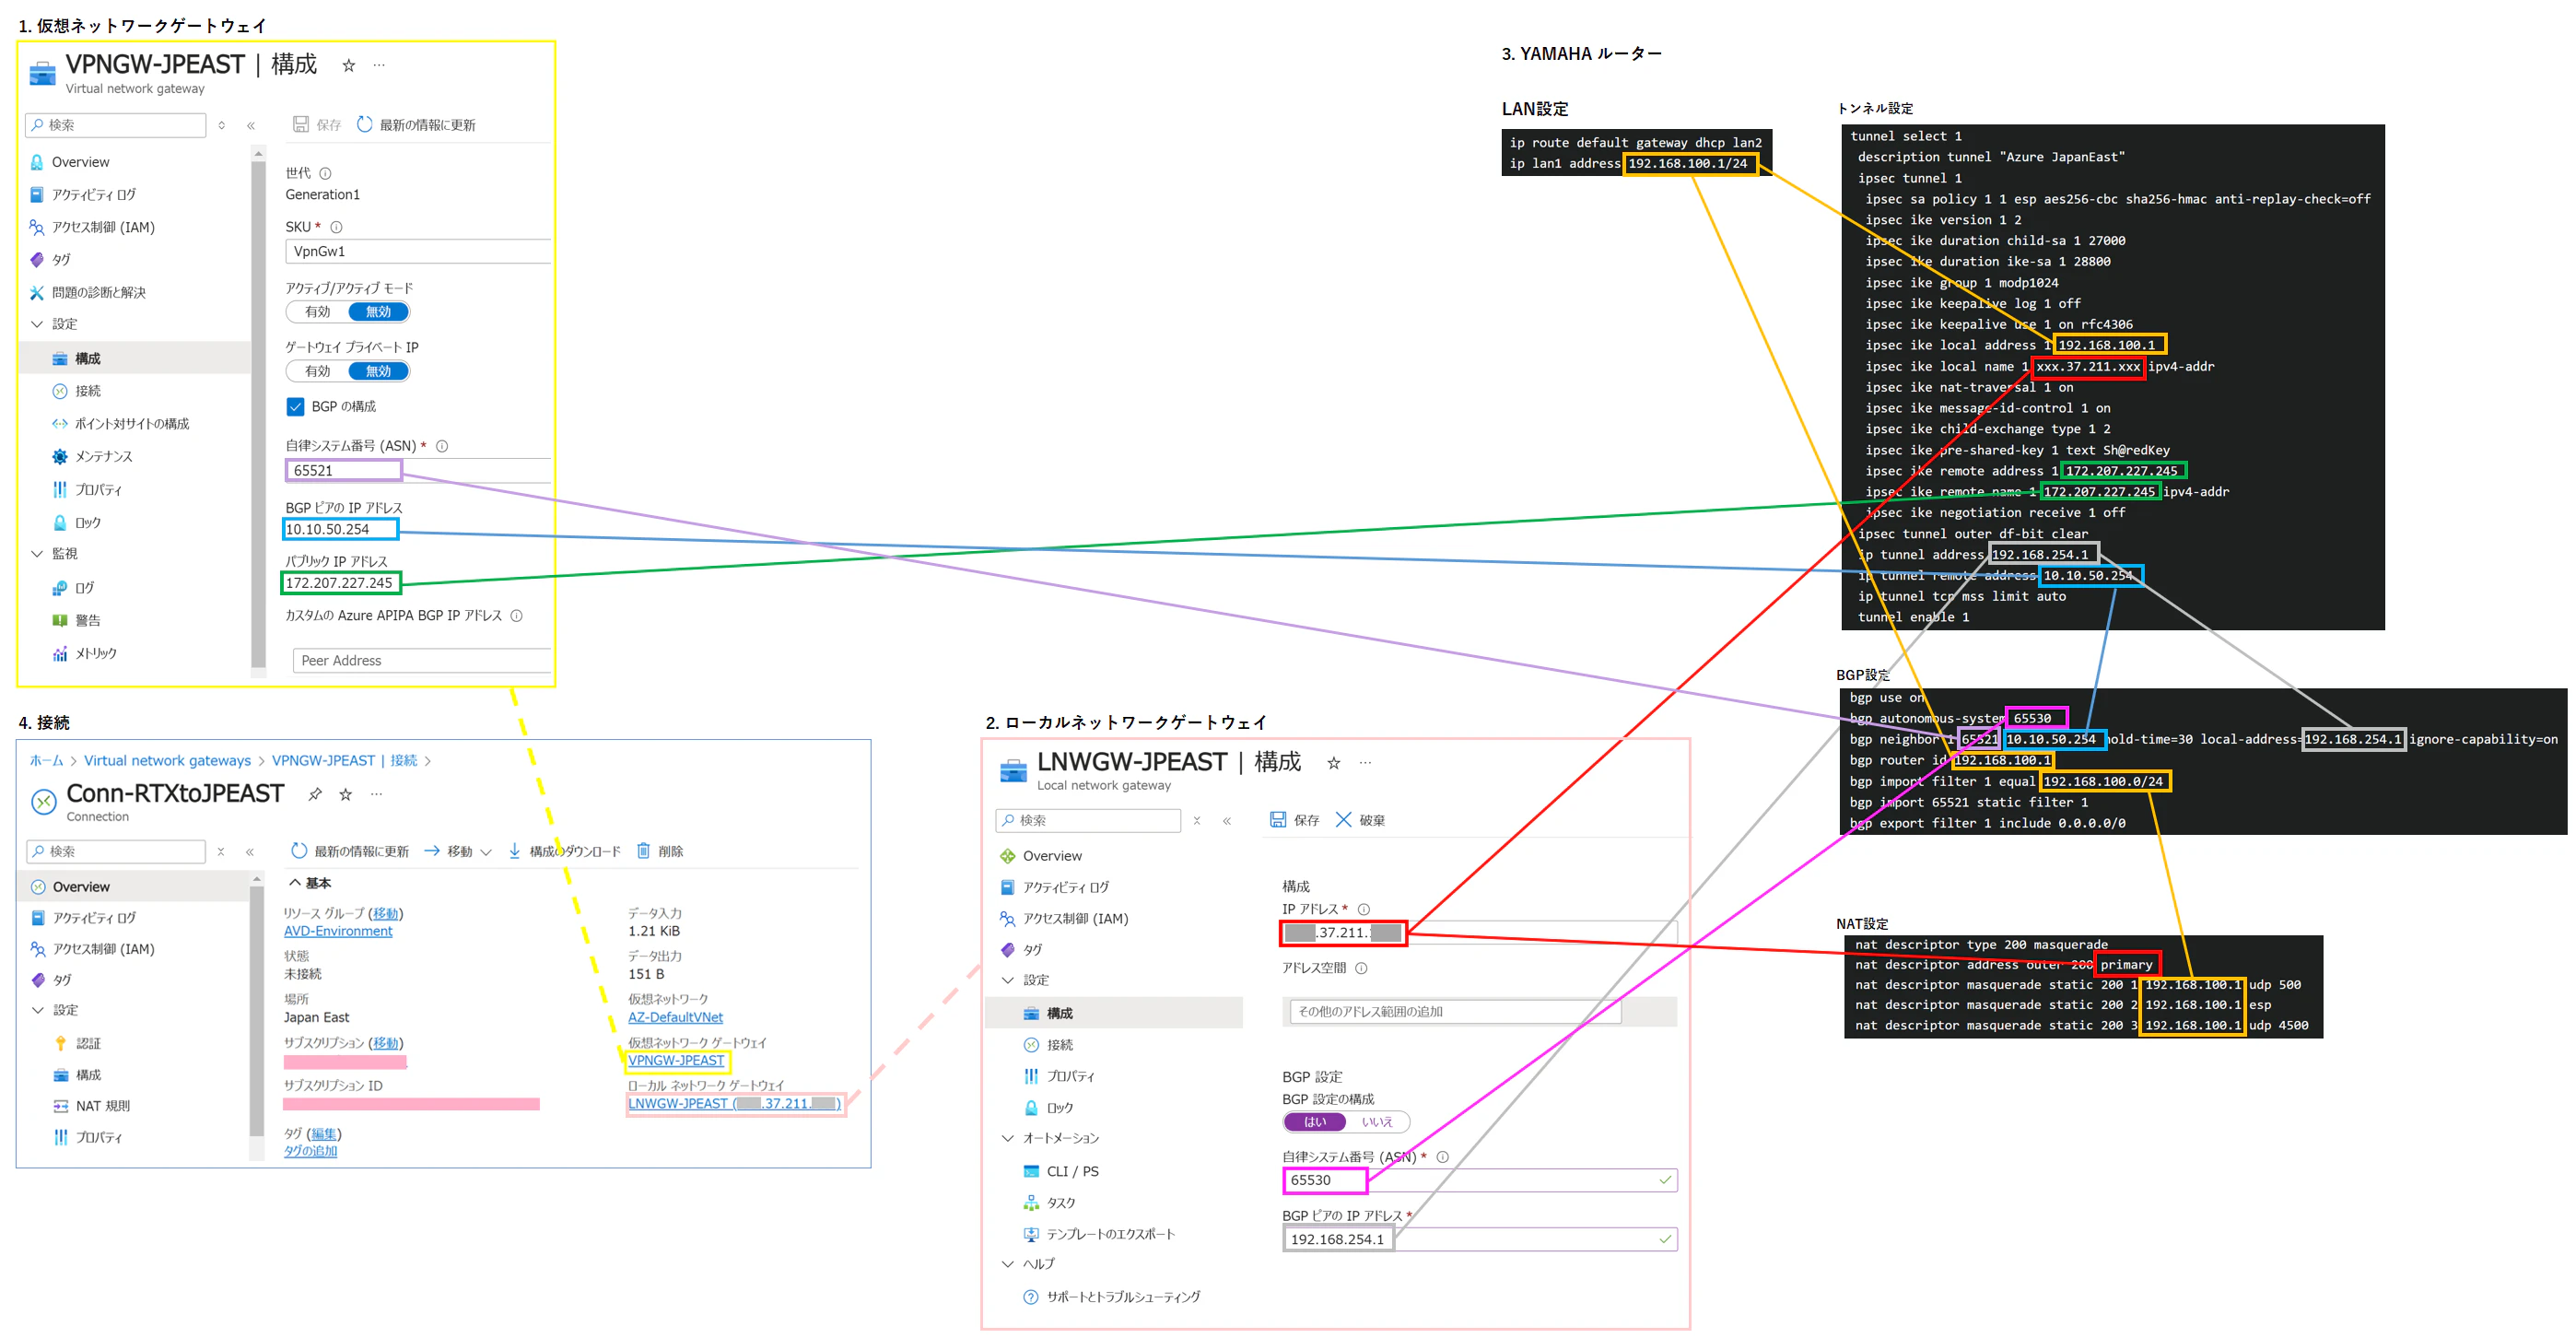Image resolution: width=2576 pixels, height=1338 pixels.
Task: Set アクティブ/アクティブ モード to 有効
Action: (x=318, y=312)
